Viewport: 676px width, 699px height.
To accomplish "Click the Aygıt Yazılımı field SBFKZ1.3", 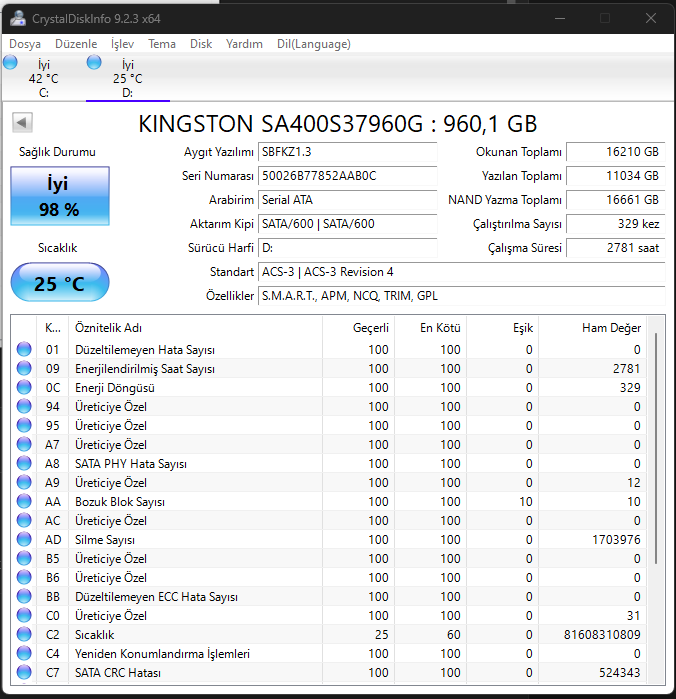I will pos(347,152).
